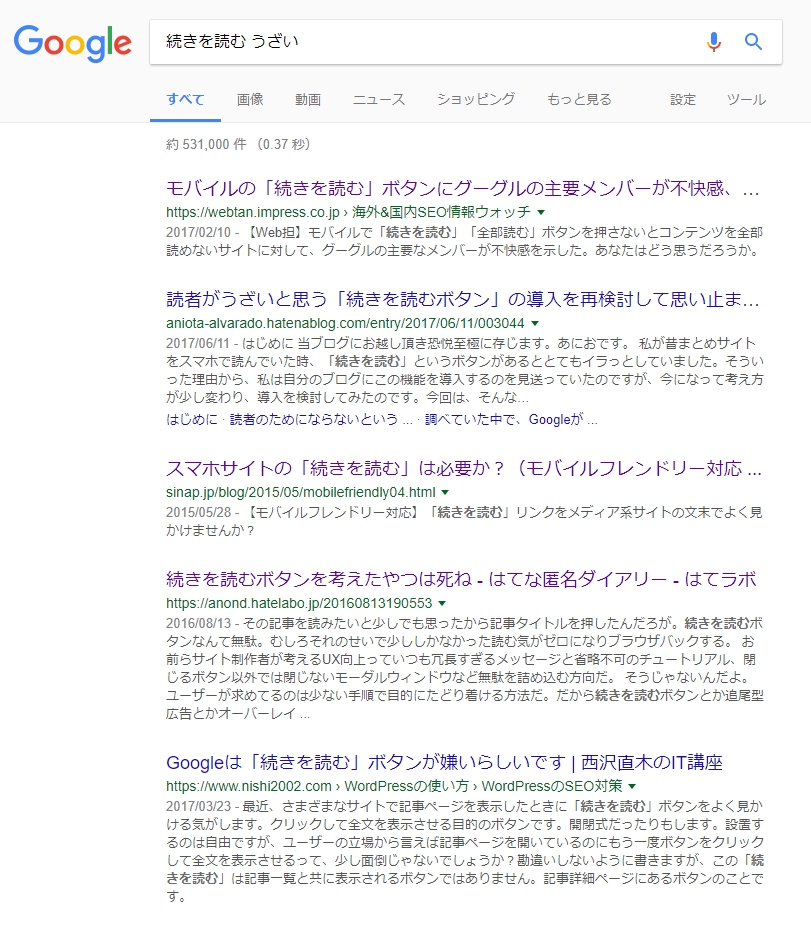The image size is (811, 925).
Task: Open the 設定 settings menu
Action: pos(682,100)
